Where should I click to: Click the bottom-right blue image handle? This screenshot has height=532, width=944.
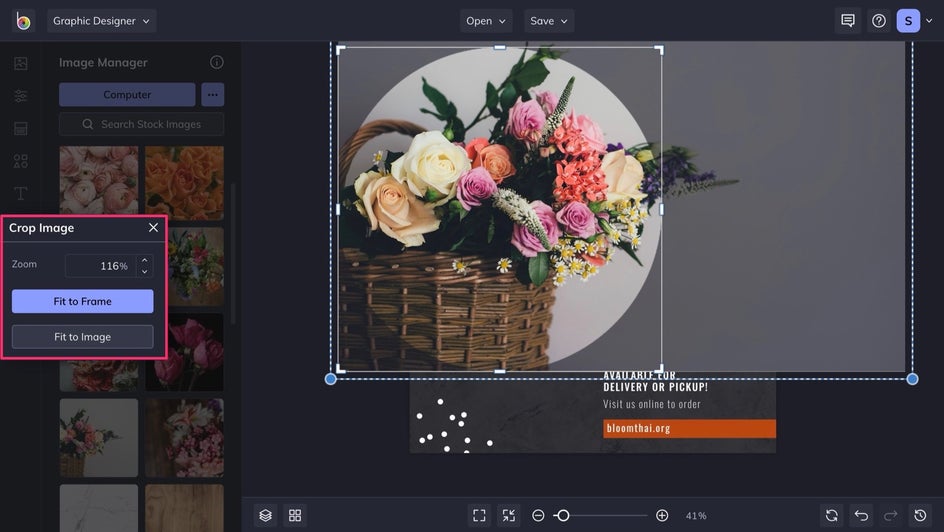click(913, 379)
